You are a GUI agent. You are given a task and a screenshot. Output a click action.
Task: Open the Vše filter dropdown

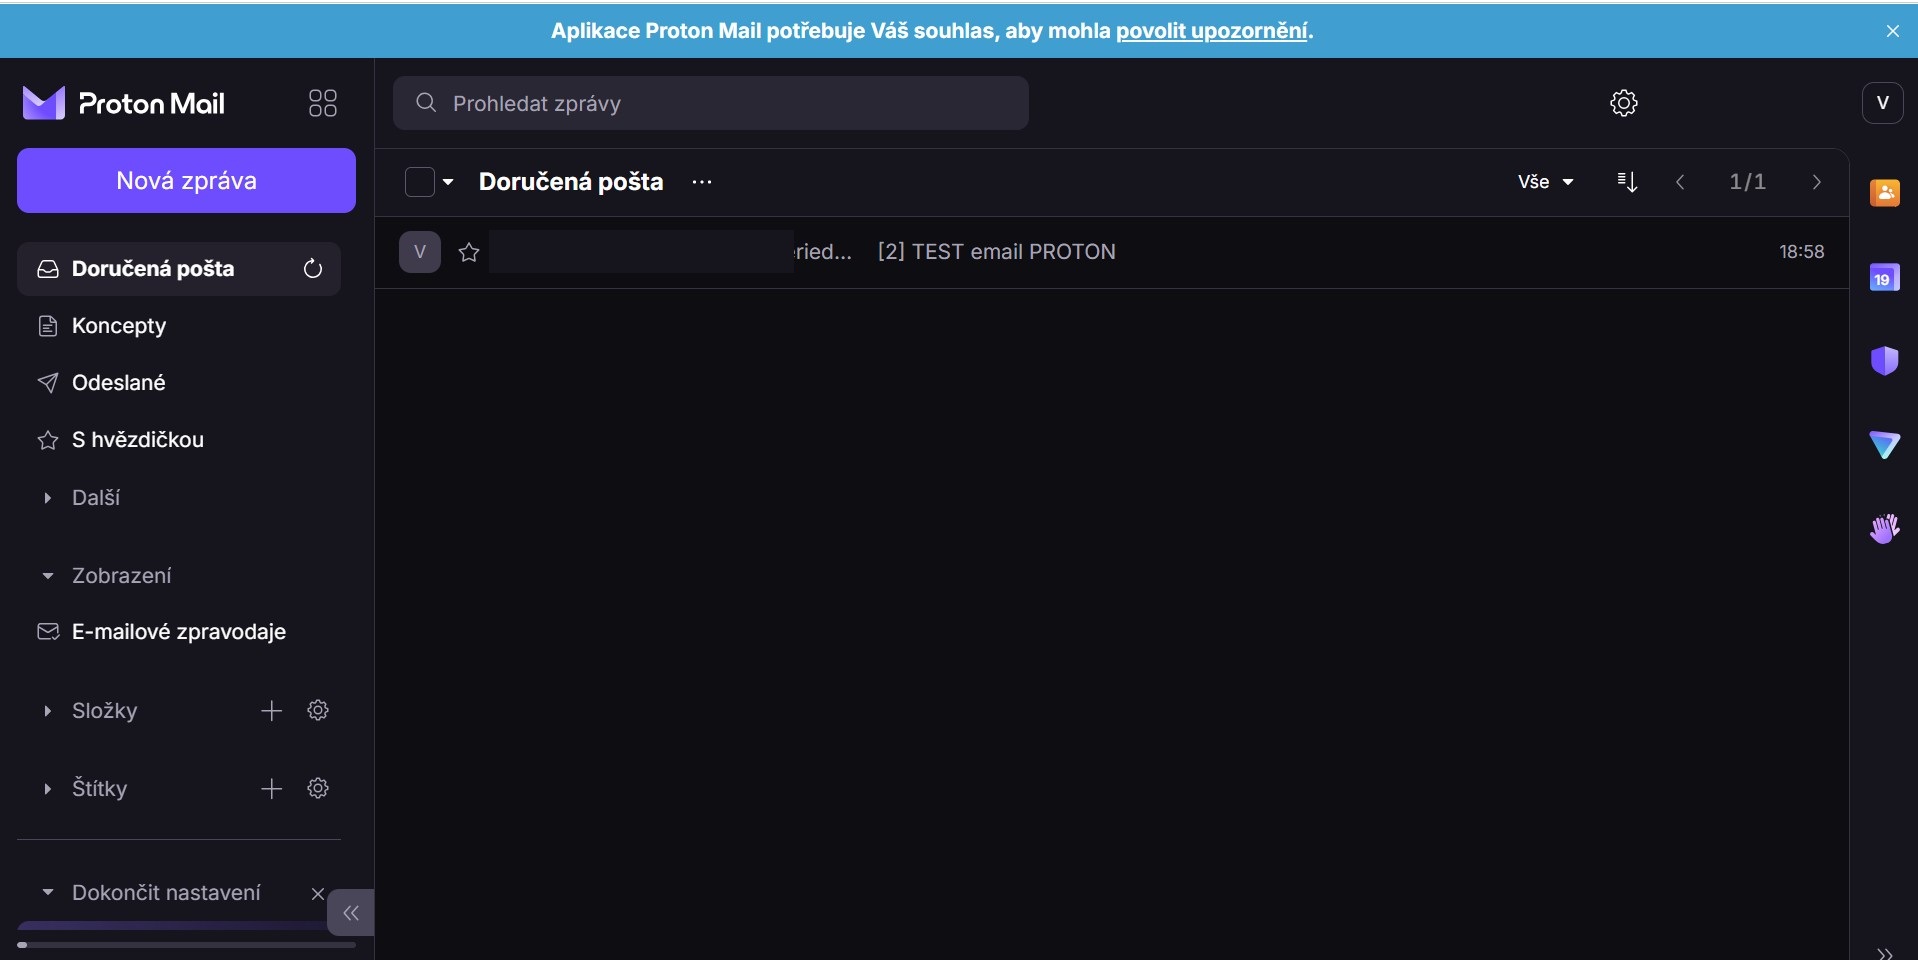1546,182
